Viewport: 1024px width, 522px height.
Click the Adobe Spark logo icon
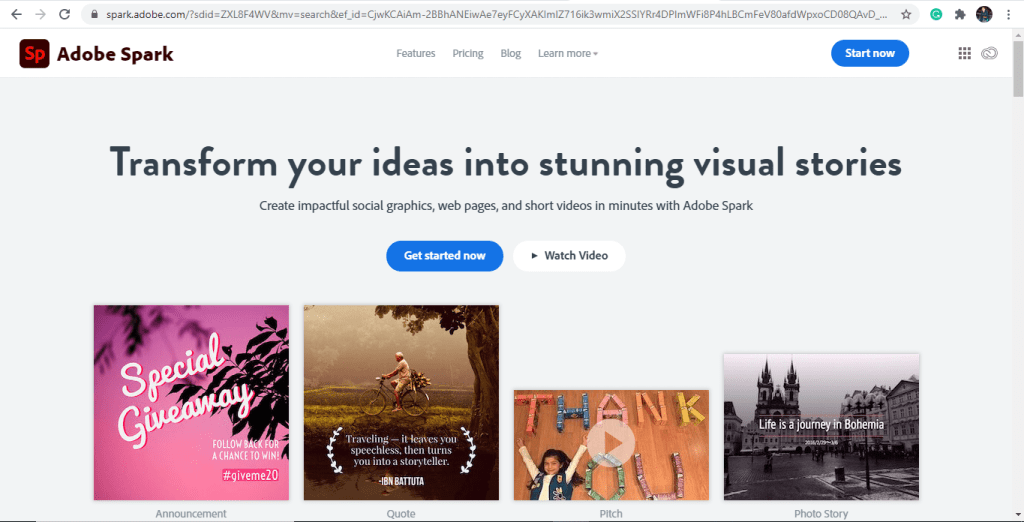tap(34, 54)
